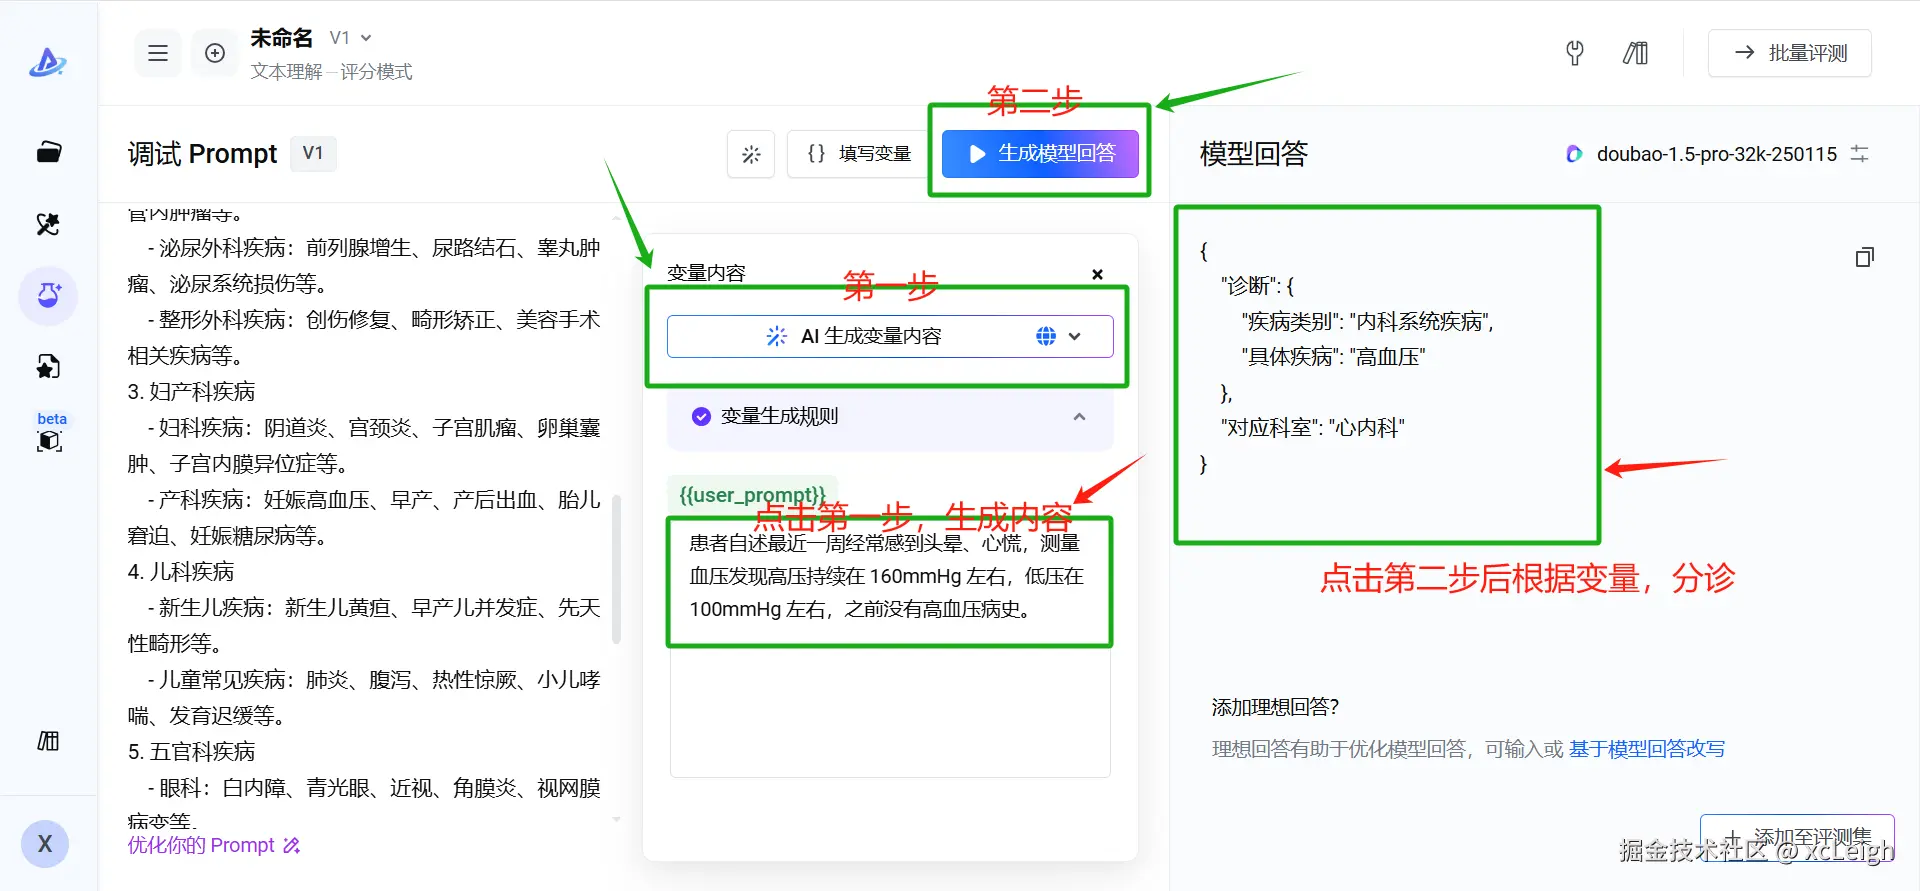The width and height of the screenshot is (1920, 891).
Task: Select the flask debug icon in sidebar
Action: [x=48, y=296]
